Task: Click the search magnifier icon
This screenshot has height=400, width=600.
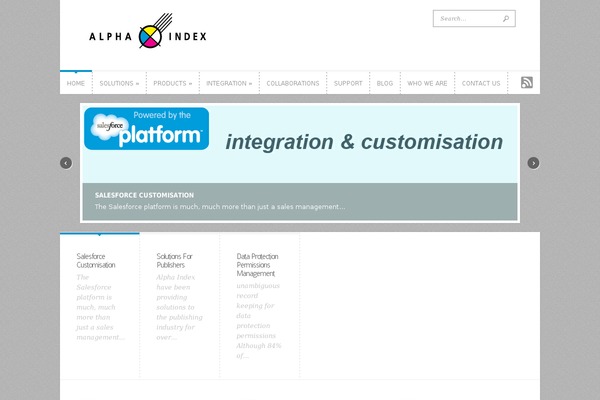Action: point(506,18)
